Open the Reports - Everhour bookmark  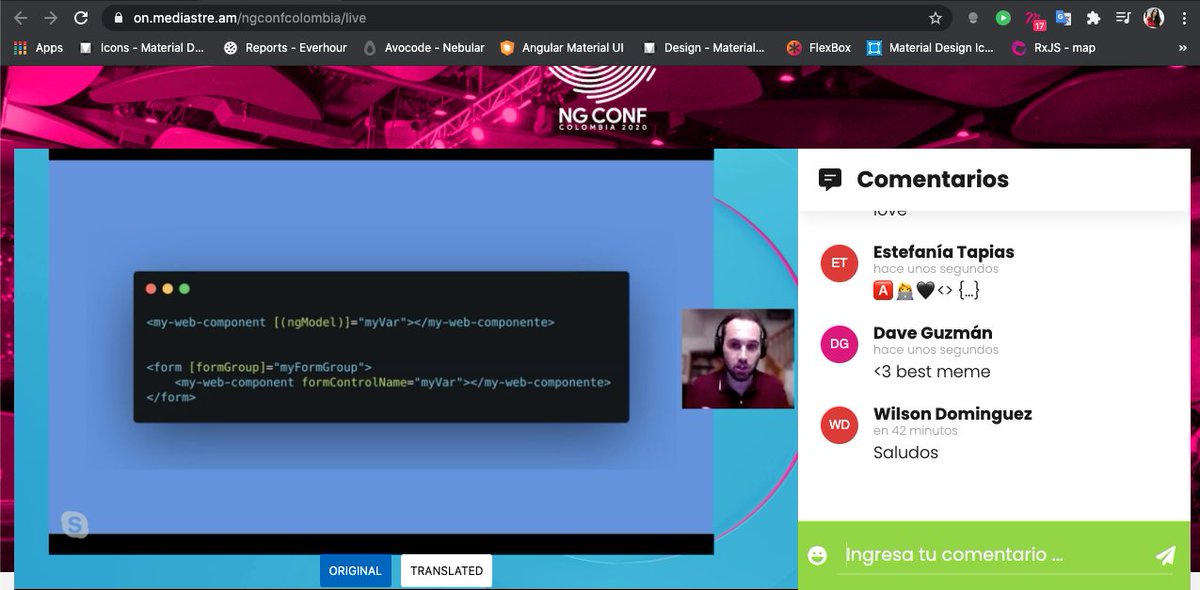tap(285, 47)
